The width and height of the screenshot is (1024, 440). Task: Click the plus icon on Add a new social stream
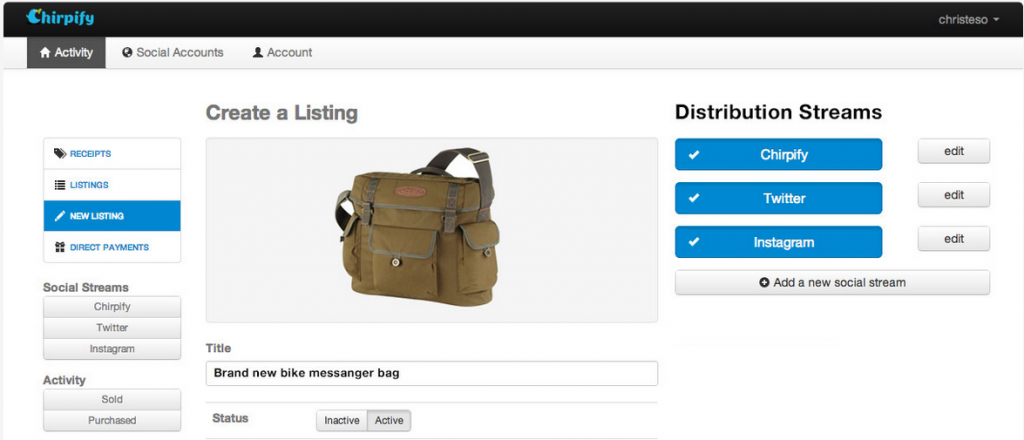coord(765,283)
